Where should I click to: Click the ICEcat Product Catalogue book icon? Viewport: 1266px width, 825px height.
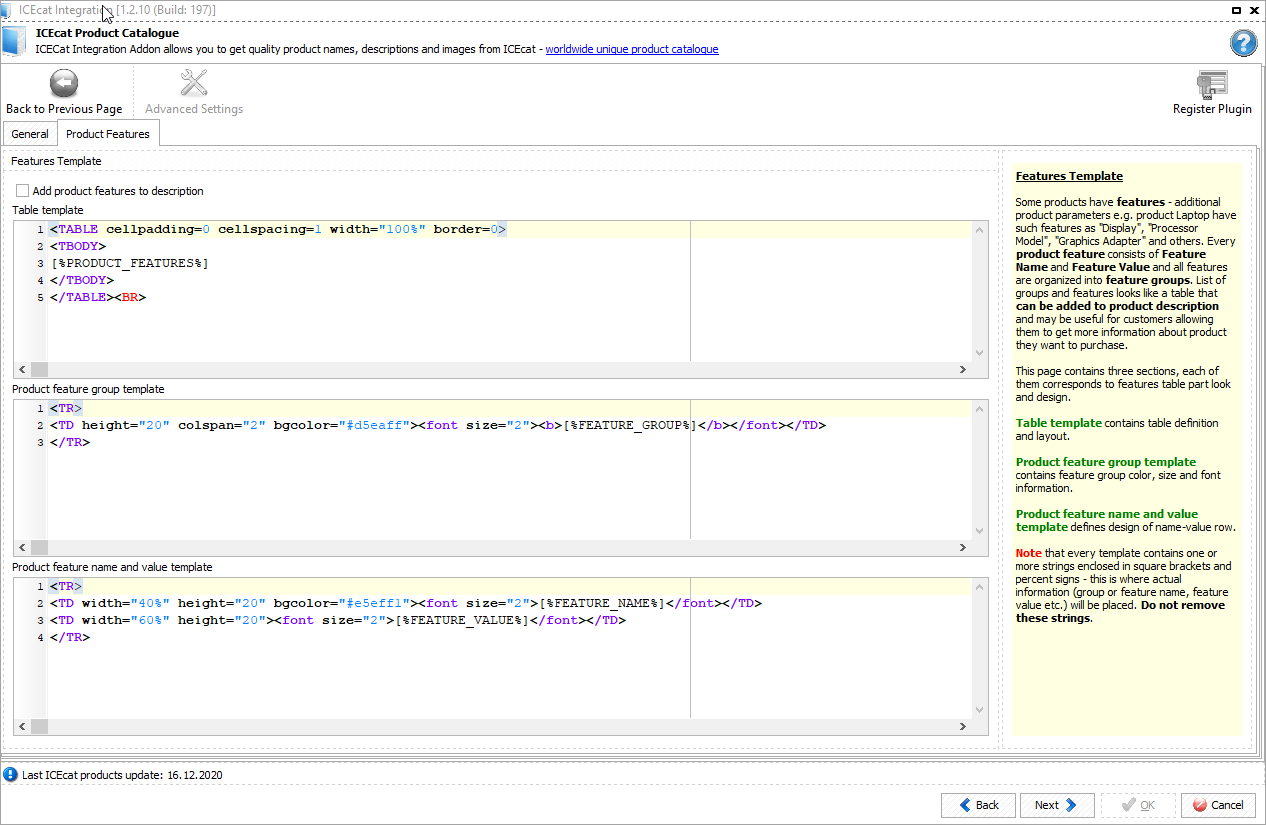coord(14,42)
